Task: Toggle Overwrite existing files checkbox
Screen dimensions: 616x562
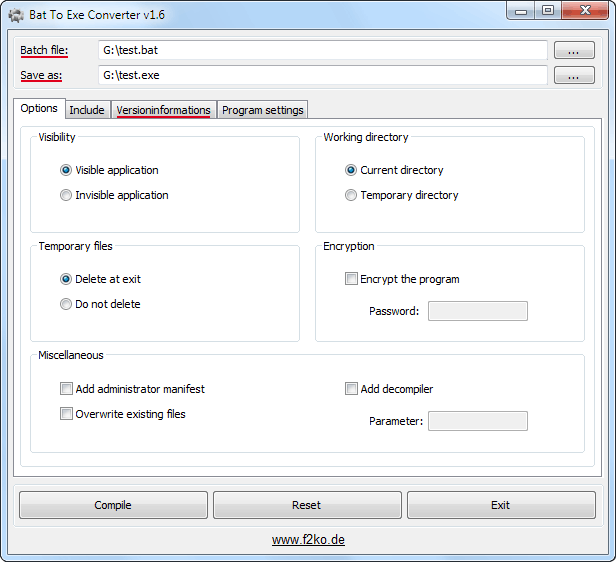Action: click(66, 414)
